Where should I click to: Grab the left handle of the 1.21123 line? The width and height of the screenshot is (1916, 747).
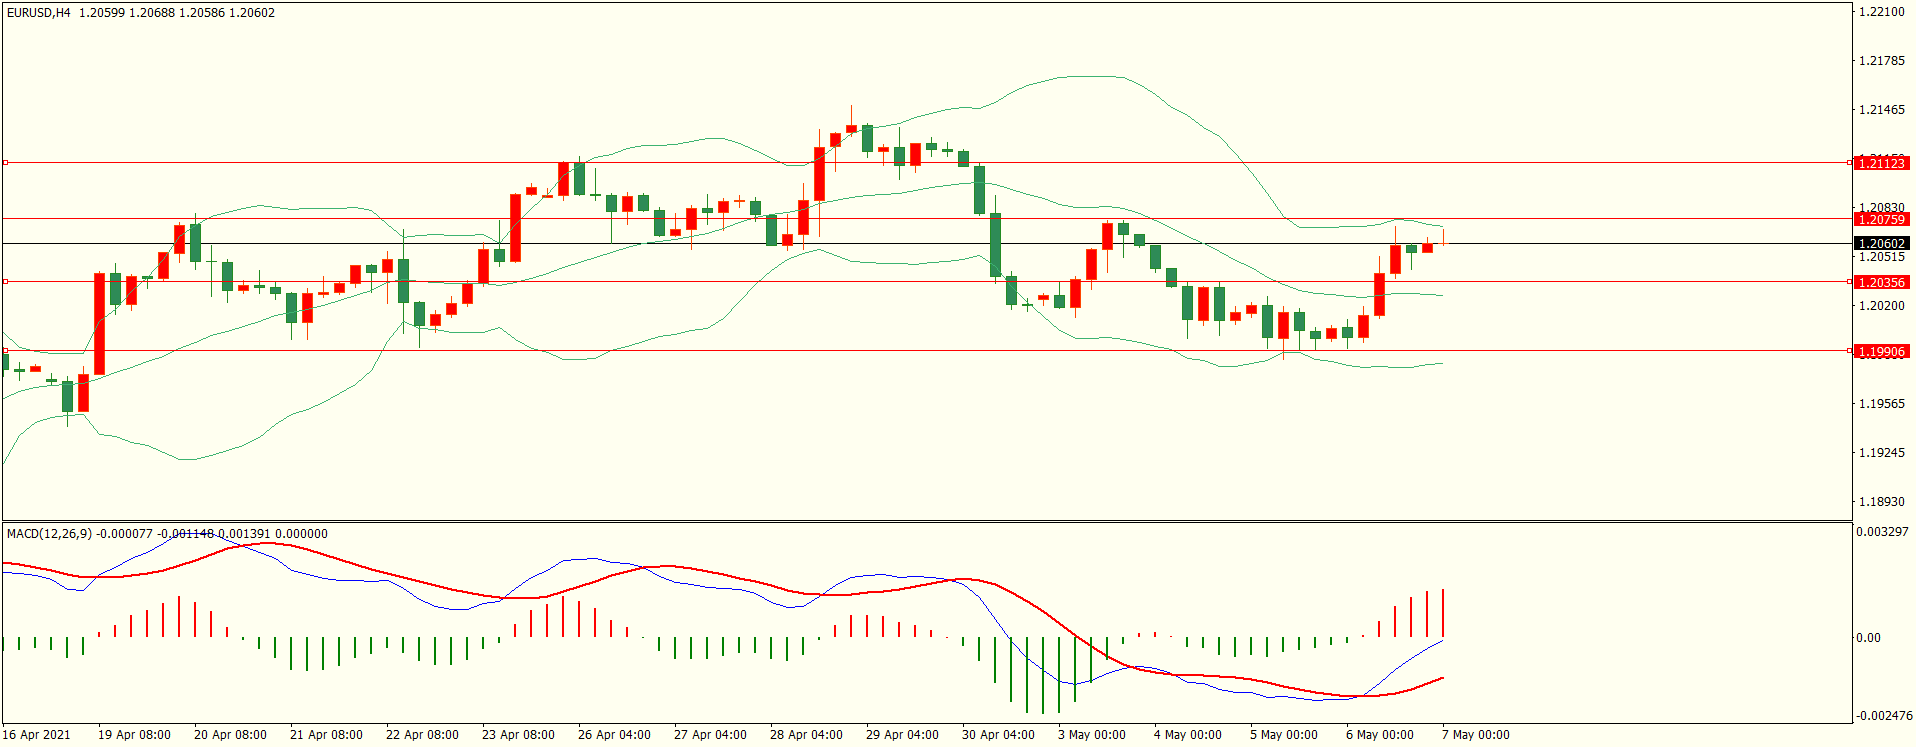tap(5, 162)
